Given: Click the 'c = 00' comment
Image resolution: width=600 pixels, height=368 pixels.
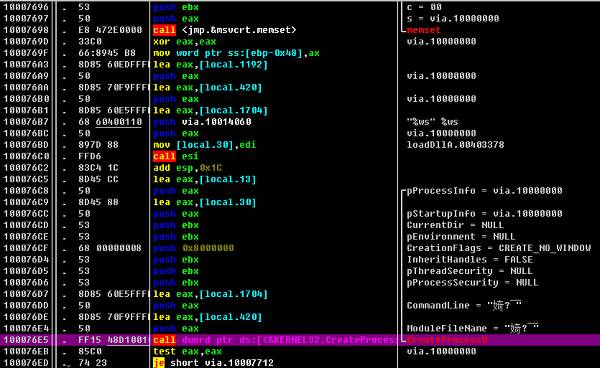Looking at the screenshot, I should point(424,7).
